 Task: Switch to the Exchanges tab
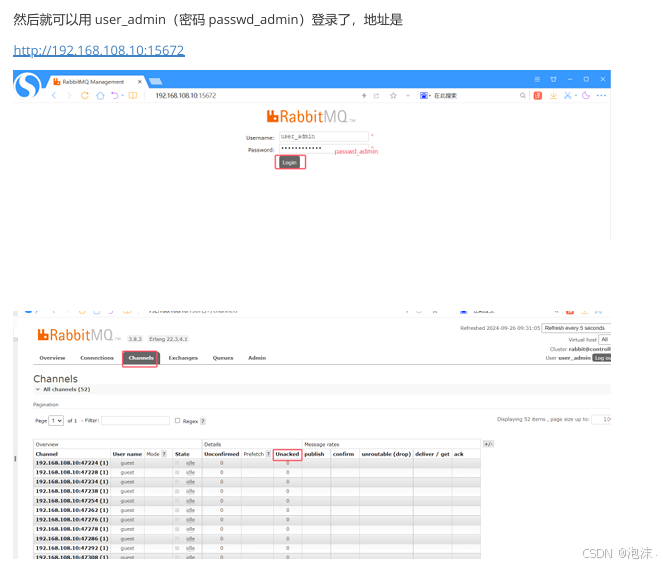[x=183, y=358]
